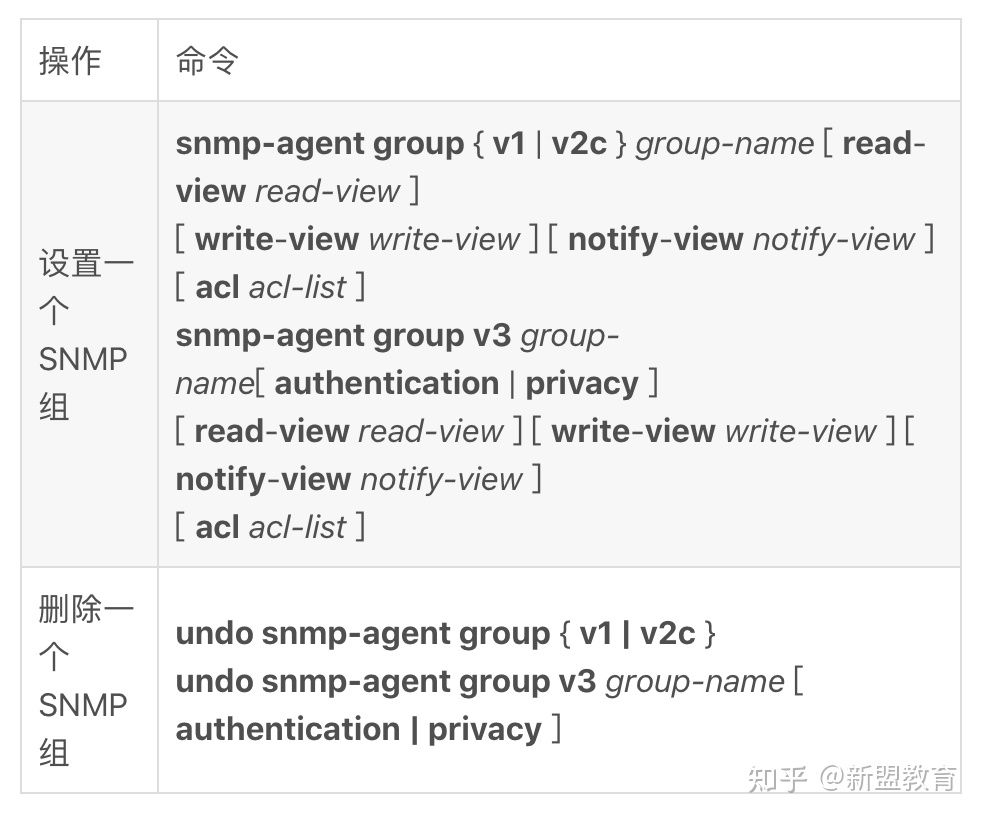Click undo snmp-agent group { v1 | v2c } line
The image size is (982, 818).
[446, 633]
